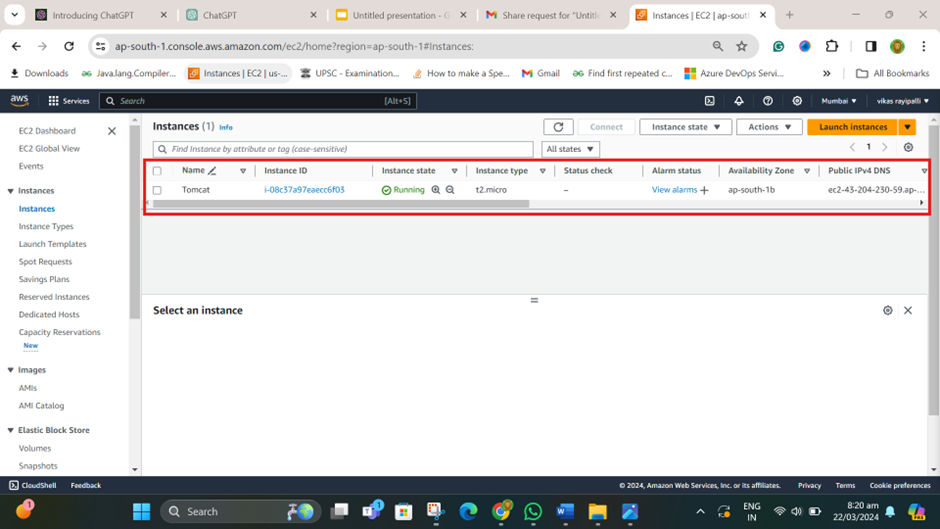Screen dimensions: 940x529
Task: Click the split panel resize handle
Action: 534,300
